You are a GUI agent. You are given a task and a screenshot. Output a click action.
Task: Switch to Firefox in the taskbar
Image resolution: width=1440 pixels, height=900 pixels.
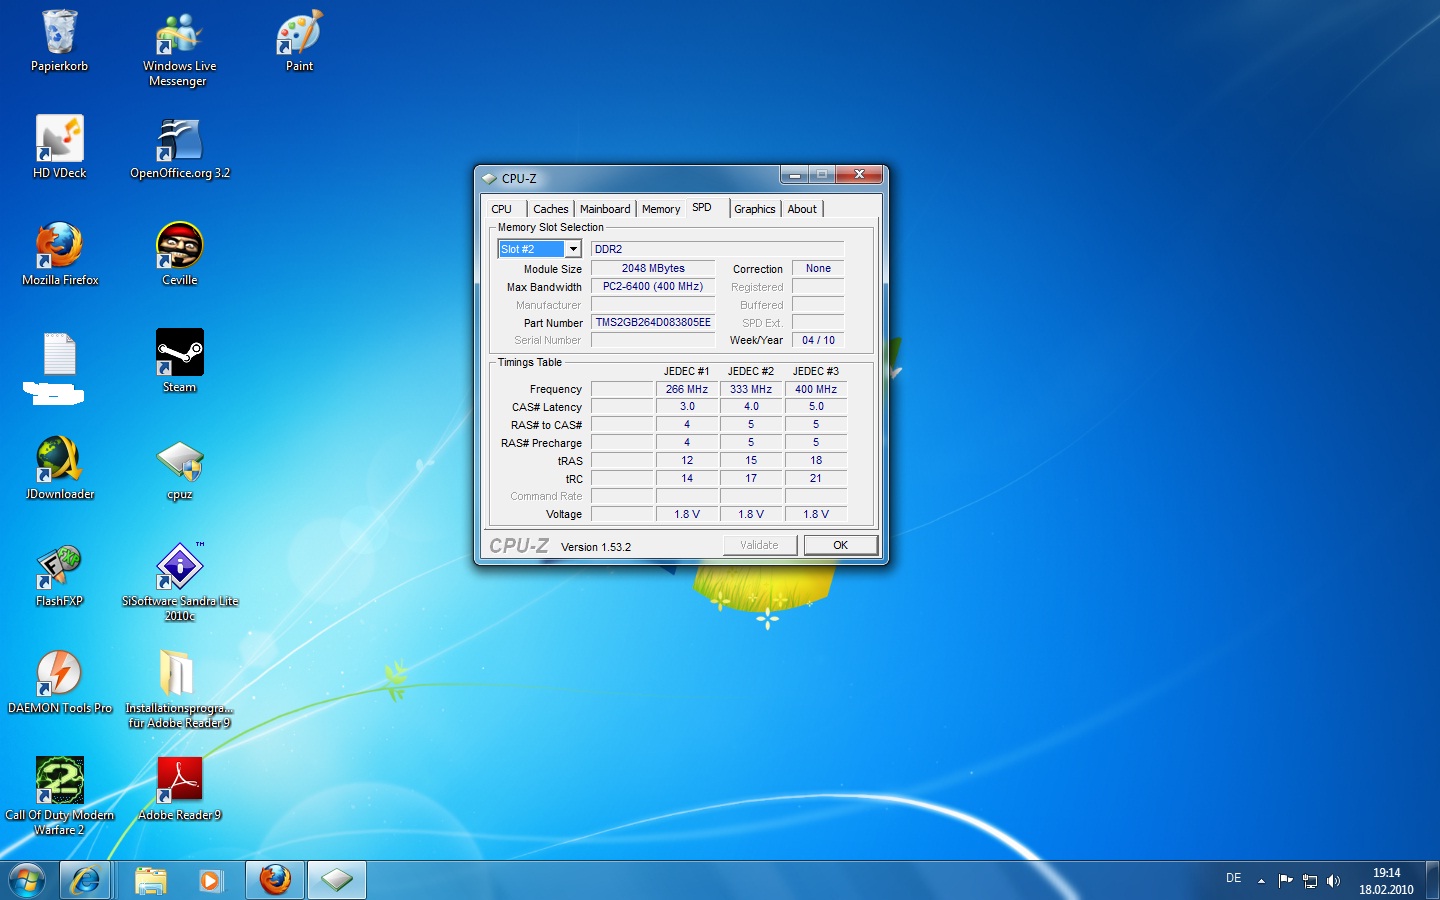pyautogui.click(x=275, y=880)
